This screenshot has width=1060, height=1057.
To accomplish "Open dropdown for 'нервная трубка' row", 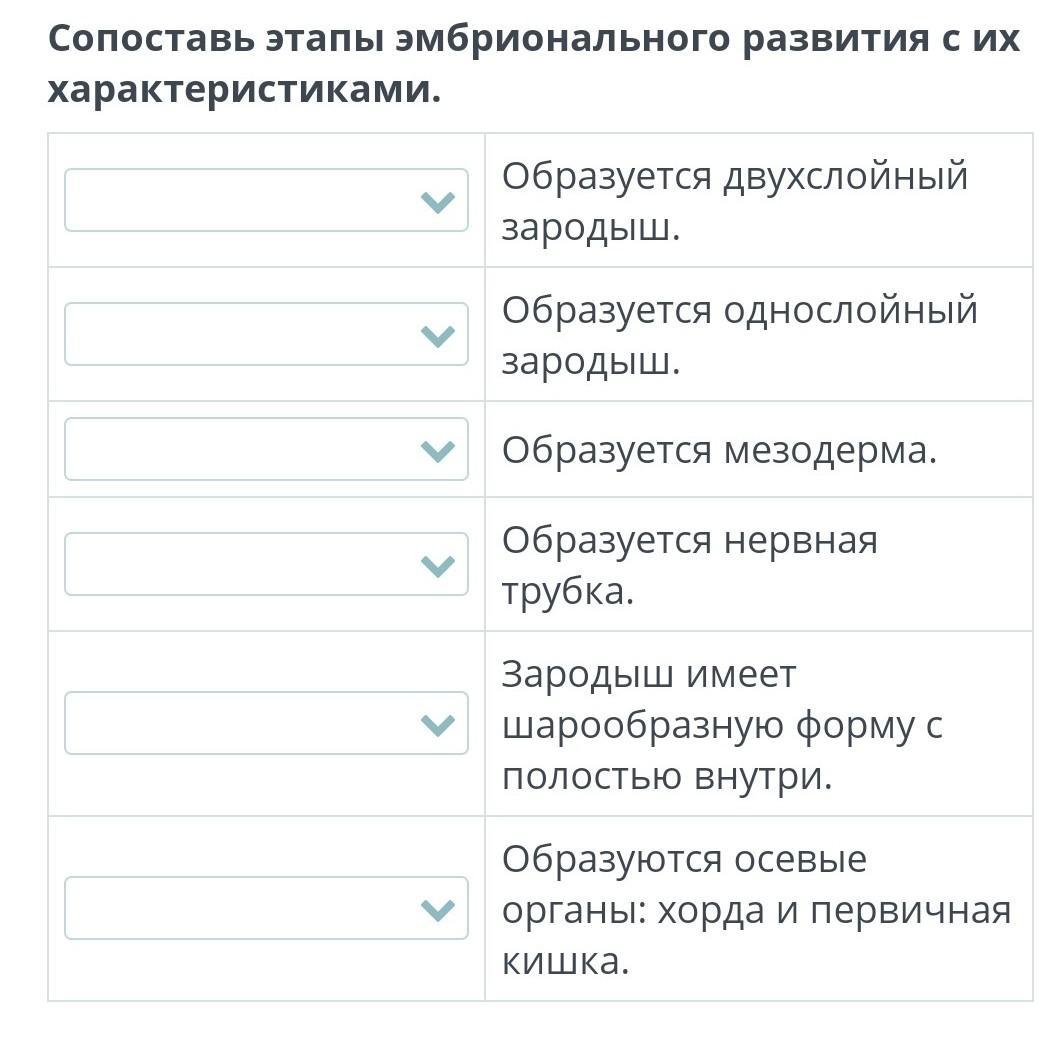I will (x=266, y=564).
